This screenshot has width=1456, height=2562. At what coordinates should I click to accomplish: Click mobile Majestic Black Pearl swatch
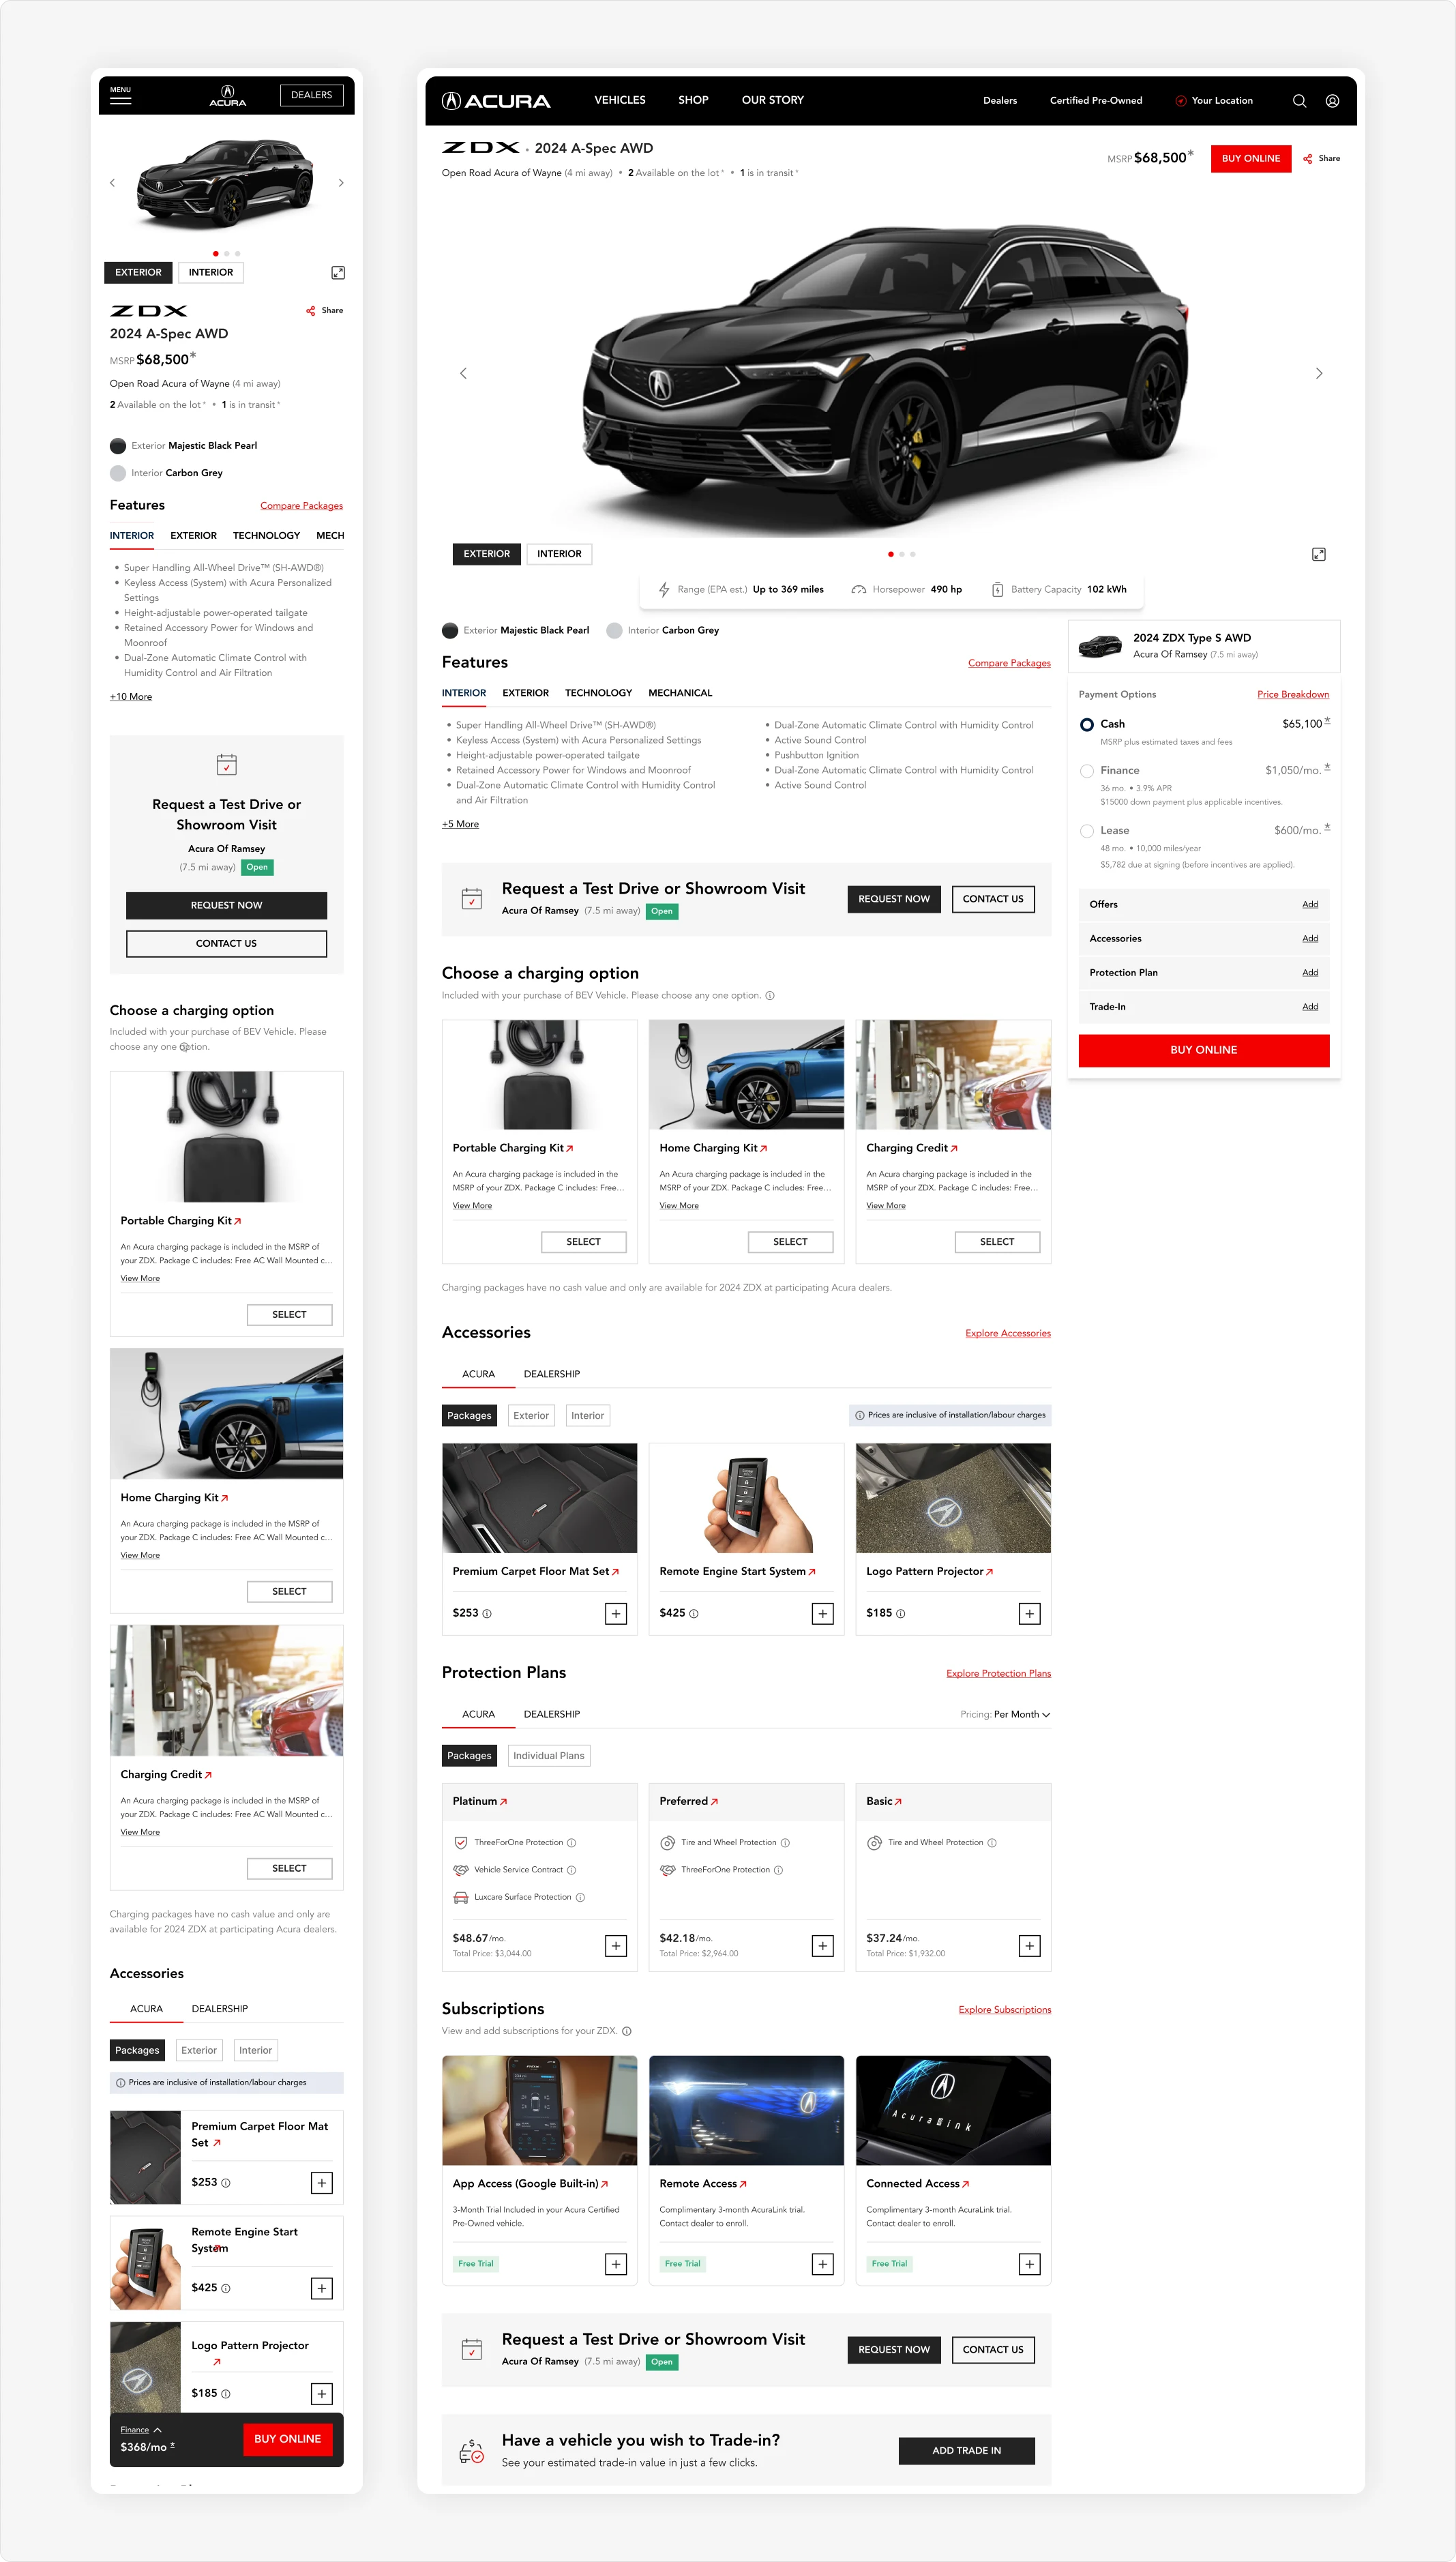click(x=118, y=446)
